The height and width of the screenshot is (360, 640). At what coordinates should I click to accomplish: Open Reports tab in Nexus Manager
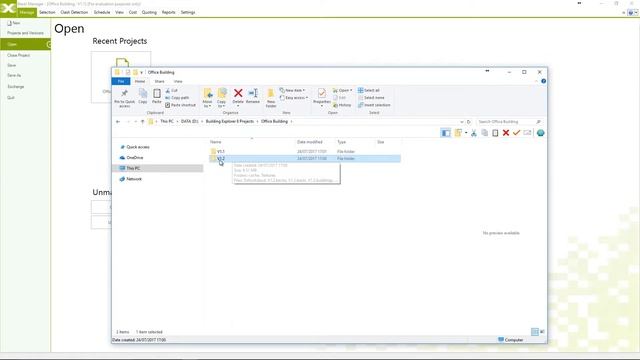[x=168, y=13]
